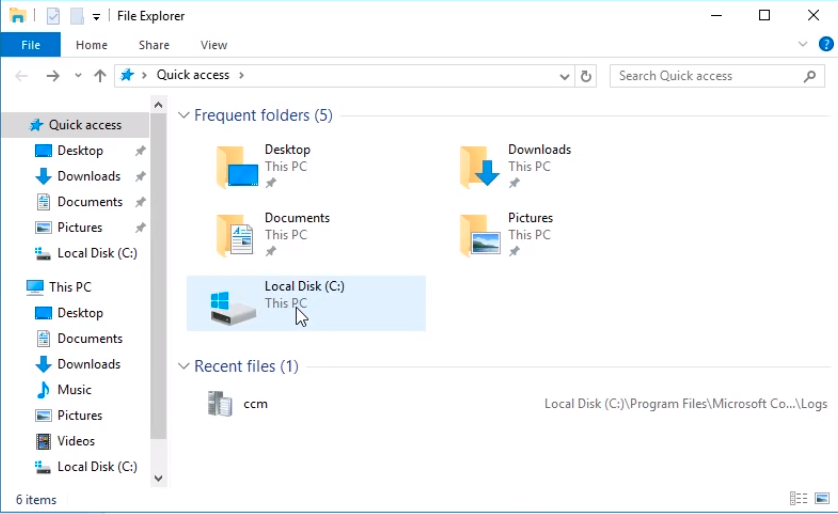The image size is (838, 514).
Task: Click the navigation pane scroll down arrow
Action: (x=158, y=478)
